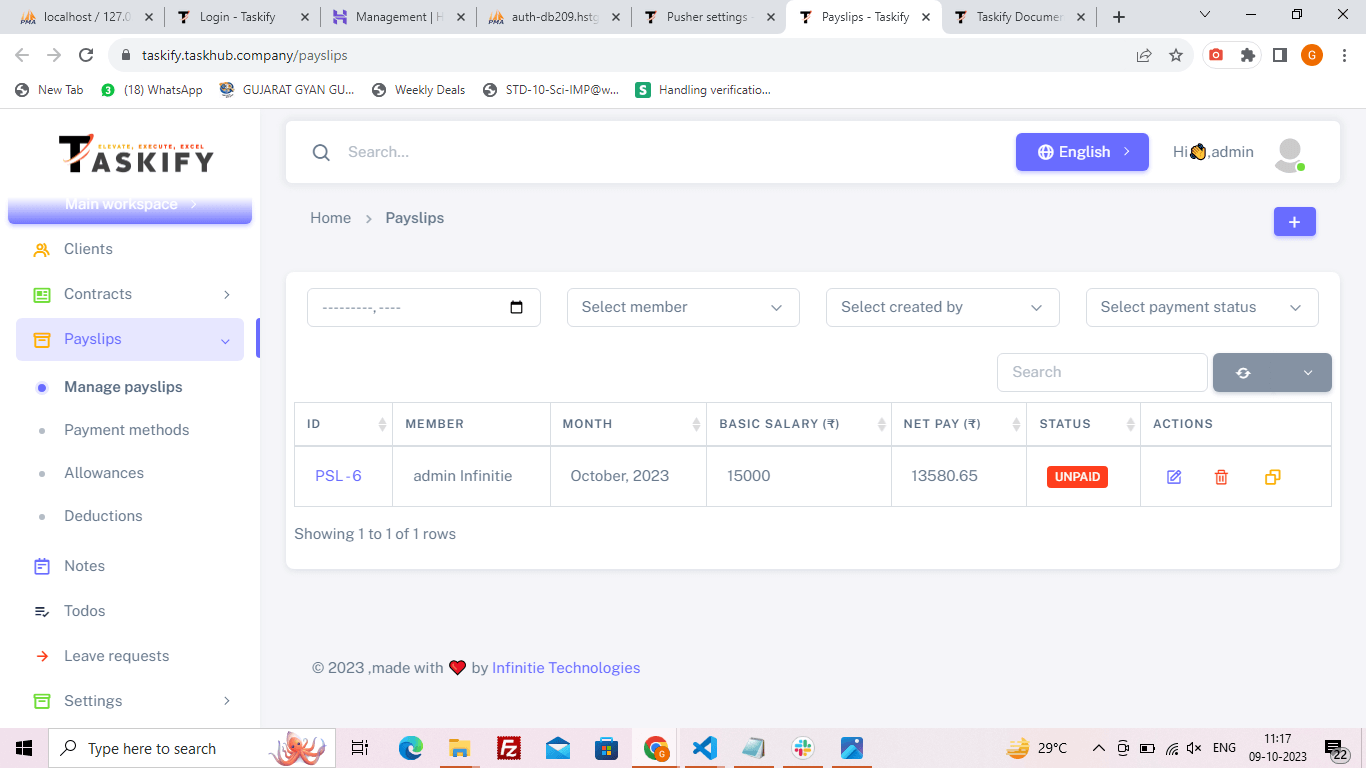Click the yellow duplicate payslip icon

pyautogui.click(x=1272, y=477)
